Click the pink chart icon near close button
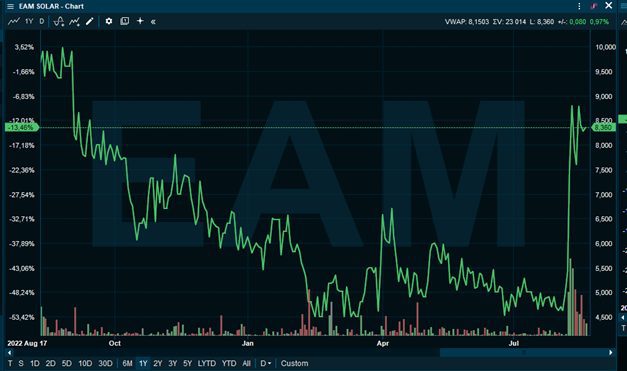This screenshot has height=371, width=627. [594, 6]
